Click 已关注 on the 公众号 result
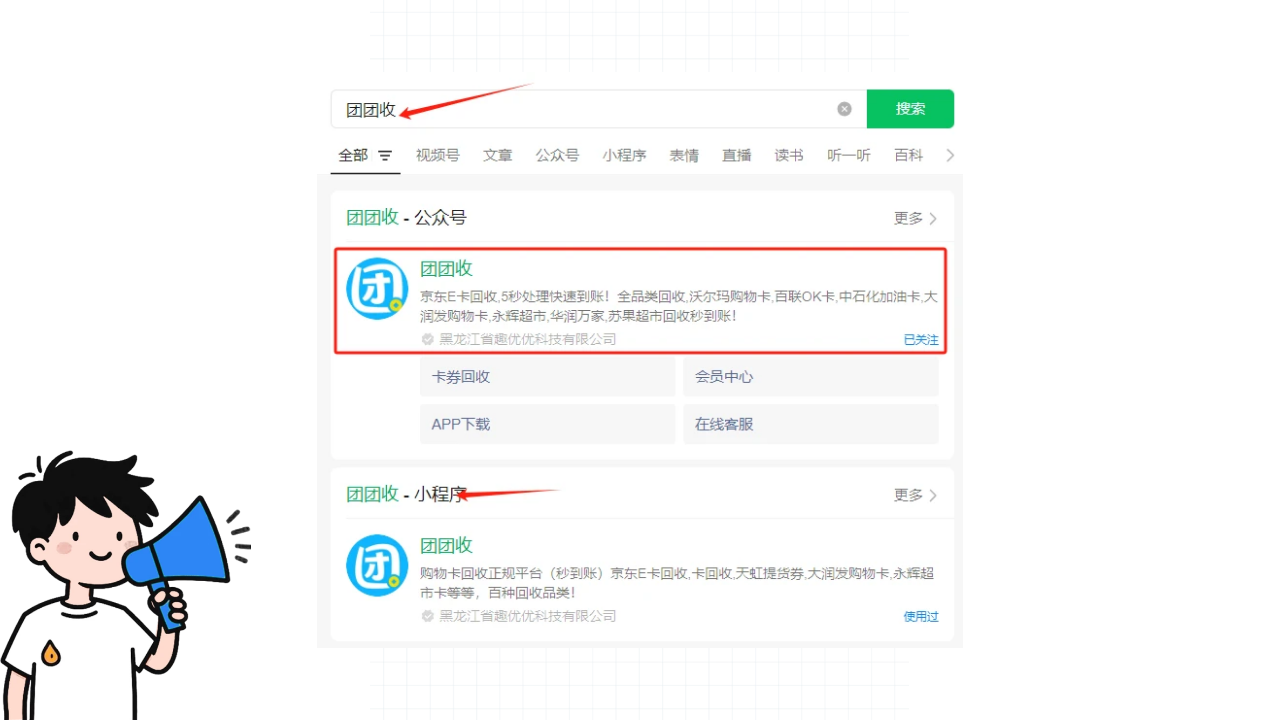This screenshot has height=720, width=1280. tap(921, 340)
